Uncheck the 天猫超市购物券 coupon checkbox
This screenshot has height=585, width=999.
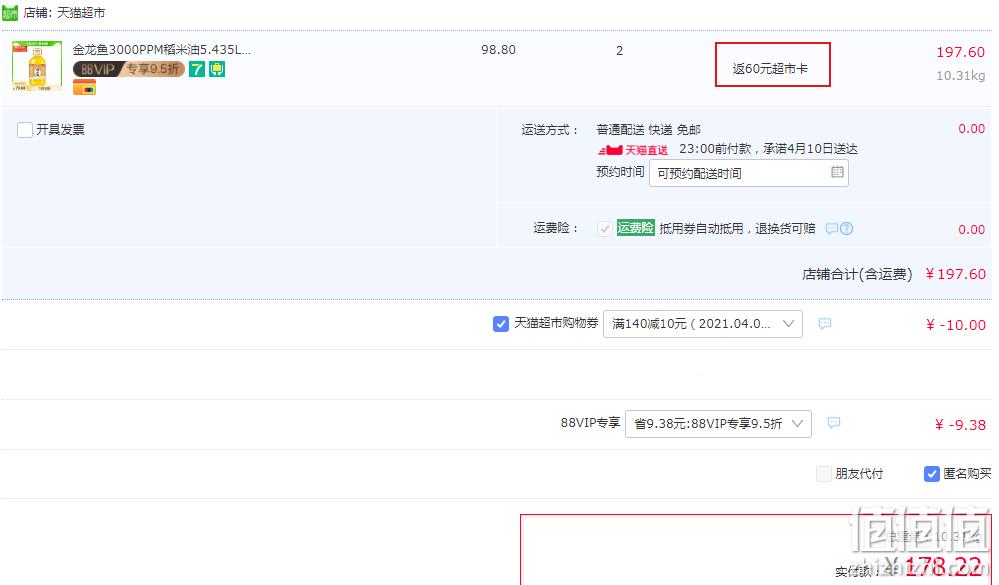point(501,324)
